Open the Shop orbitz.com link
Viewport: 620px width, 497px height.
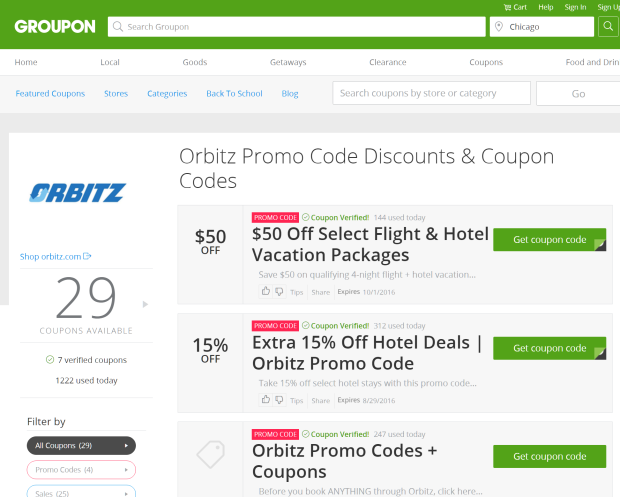coord(55,257)
